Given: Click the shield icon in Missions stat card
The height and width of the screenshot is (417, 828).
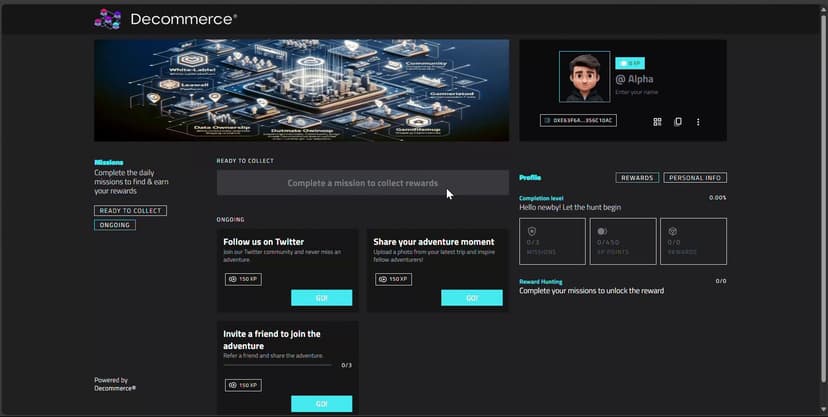Looking at the screenshot, I should [x=532, y=230].
